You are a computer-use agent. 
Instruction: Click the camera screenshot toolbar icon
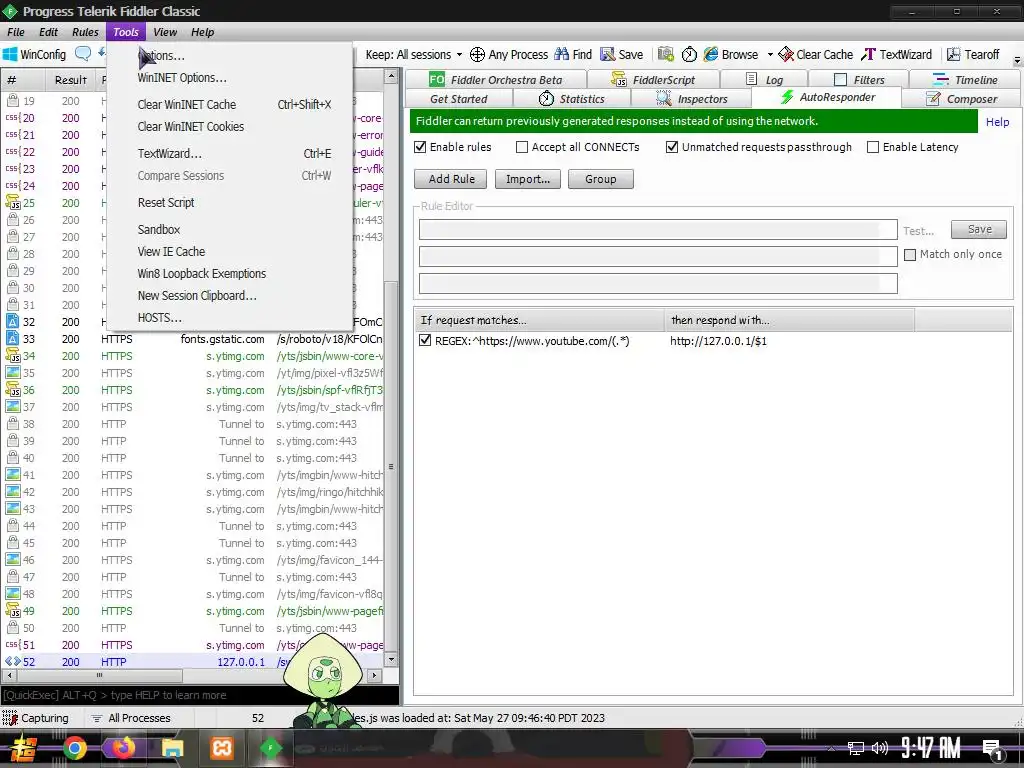665,54
